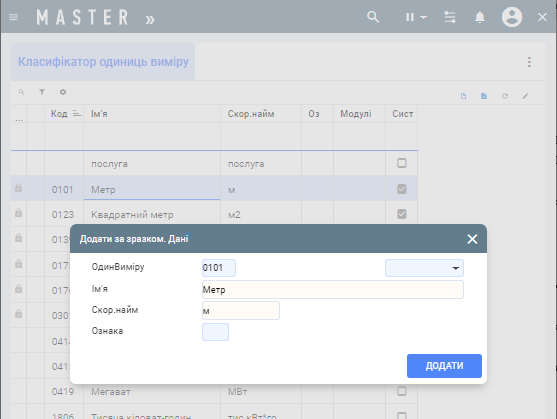Viewport: 557px width, 419px height.
Task: Open the three-dot vertical options menu
Action: point(529,62)
